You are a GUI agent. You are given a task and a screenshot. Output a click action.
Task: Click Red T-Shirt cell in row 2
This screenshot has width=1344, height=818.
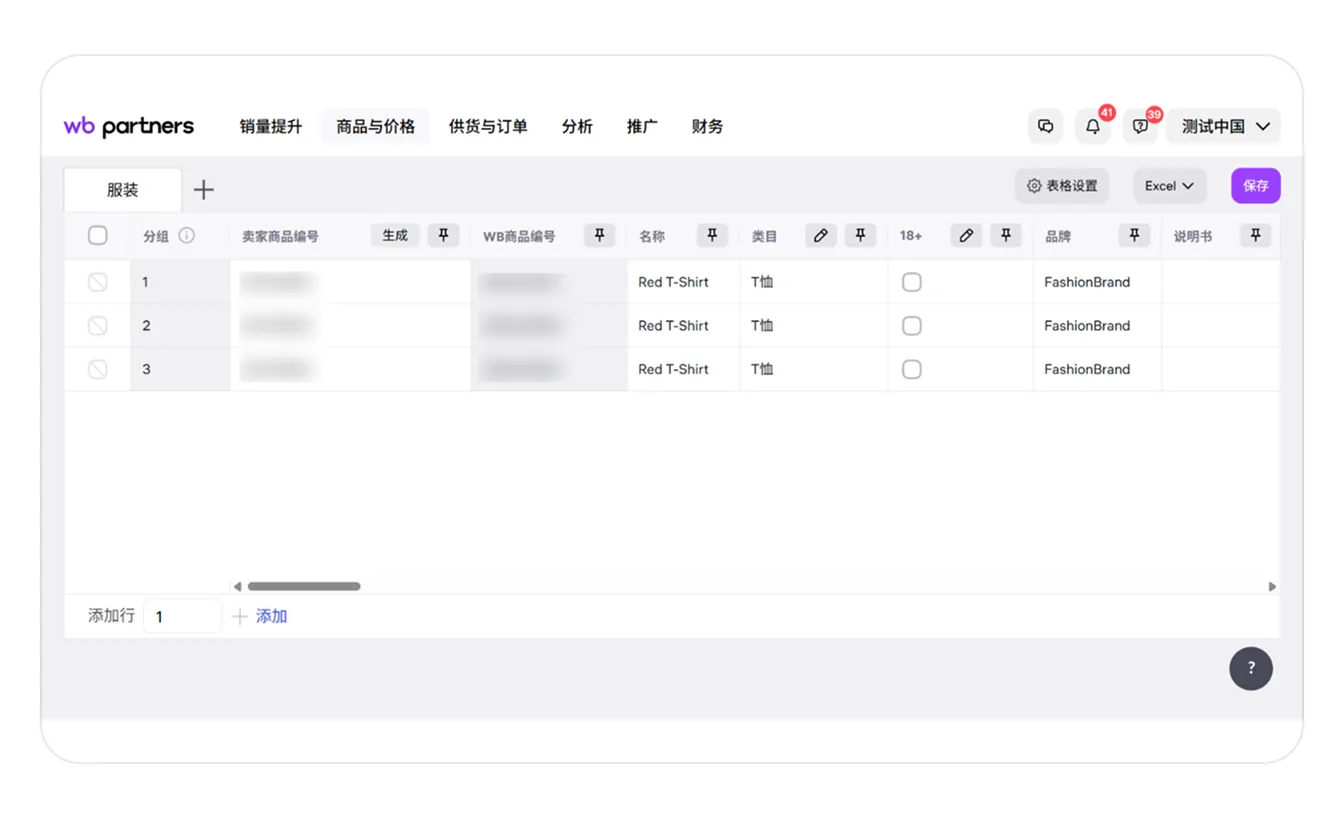pyautogui.click(x=684, y=326)
